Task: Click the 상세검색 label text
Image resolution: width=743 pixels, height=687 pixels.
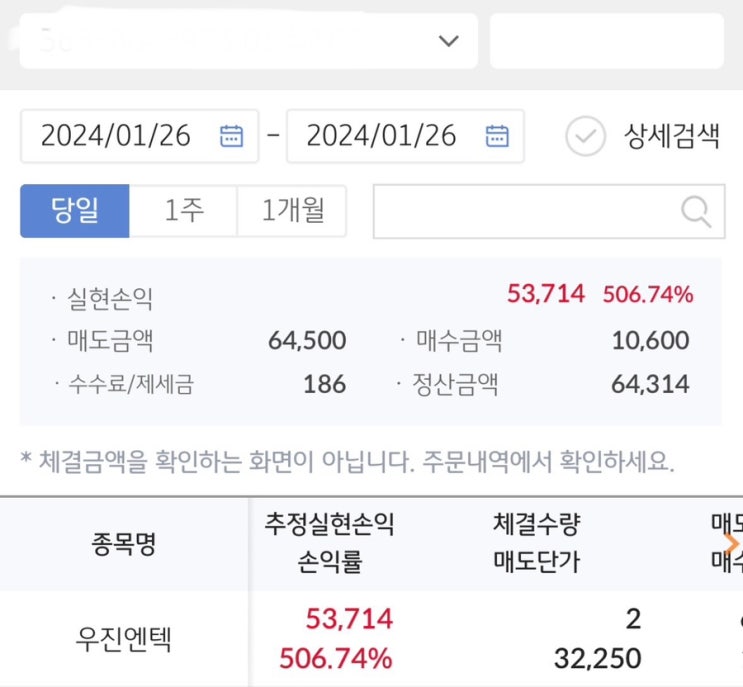Action: (x=671, y=137)
